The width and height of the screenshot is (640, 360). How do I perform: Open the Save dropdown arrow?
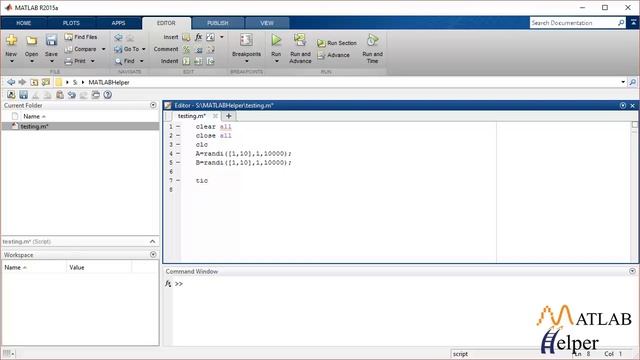[x=51, y=61]
